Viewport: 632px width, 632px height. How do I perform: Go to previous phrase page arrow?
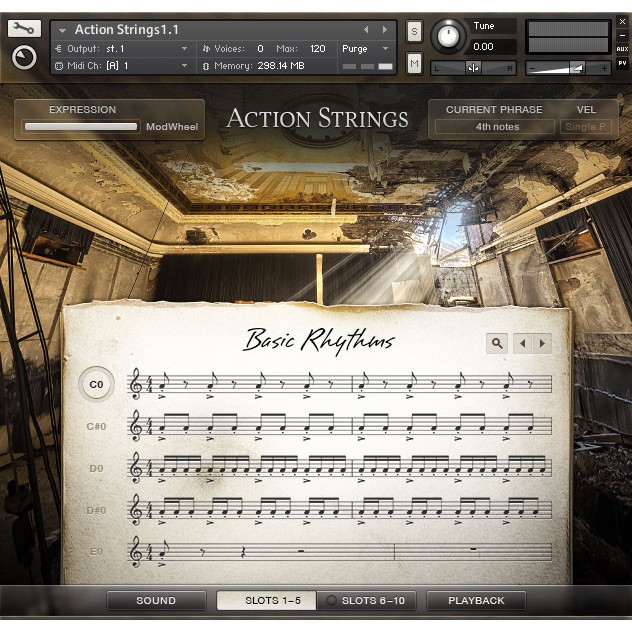523,343
